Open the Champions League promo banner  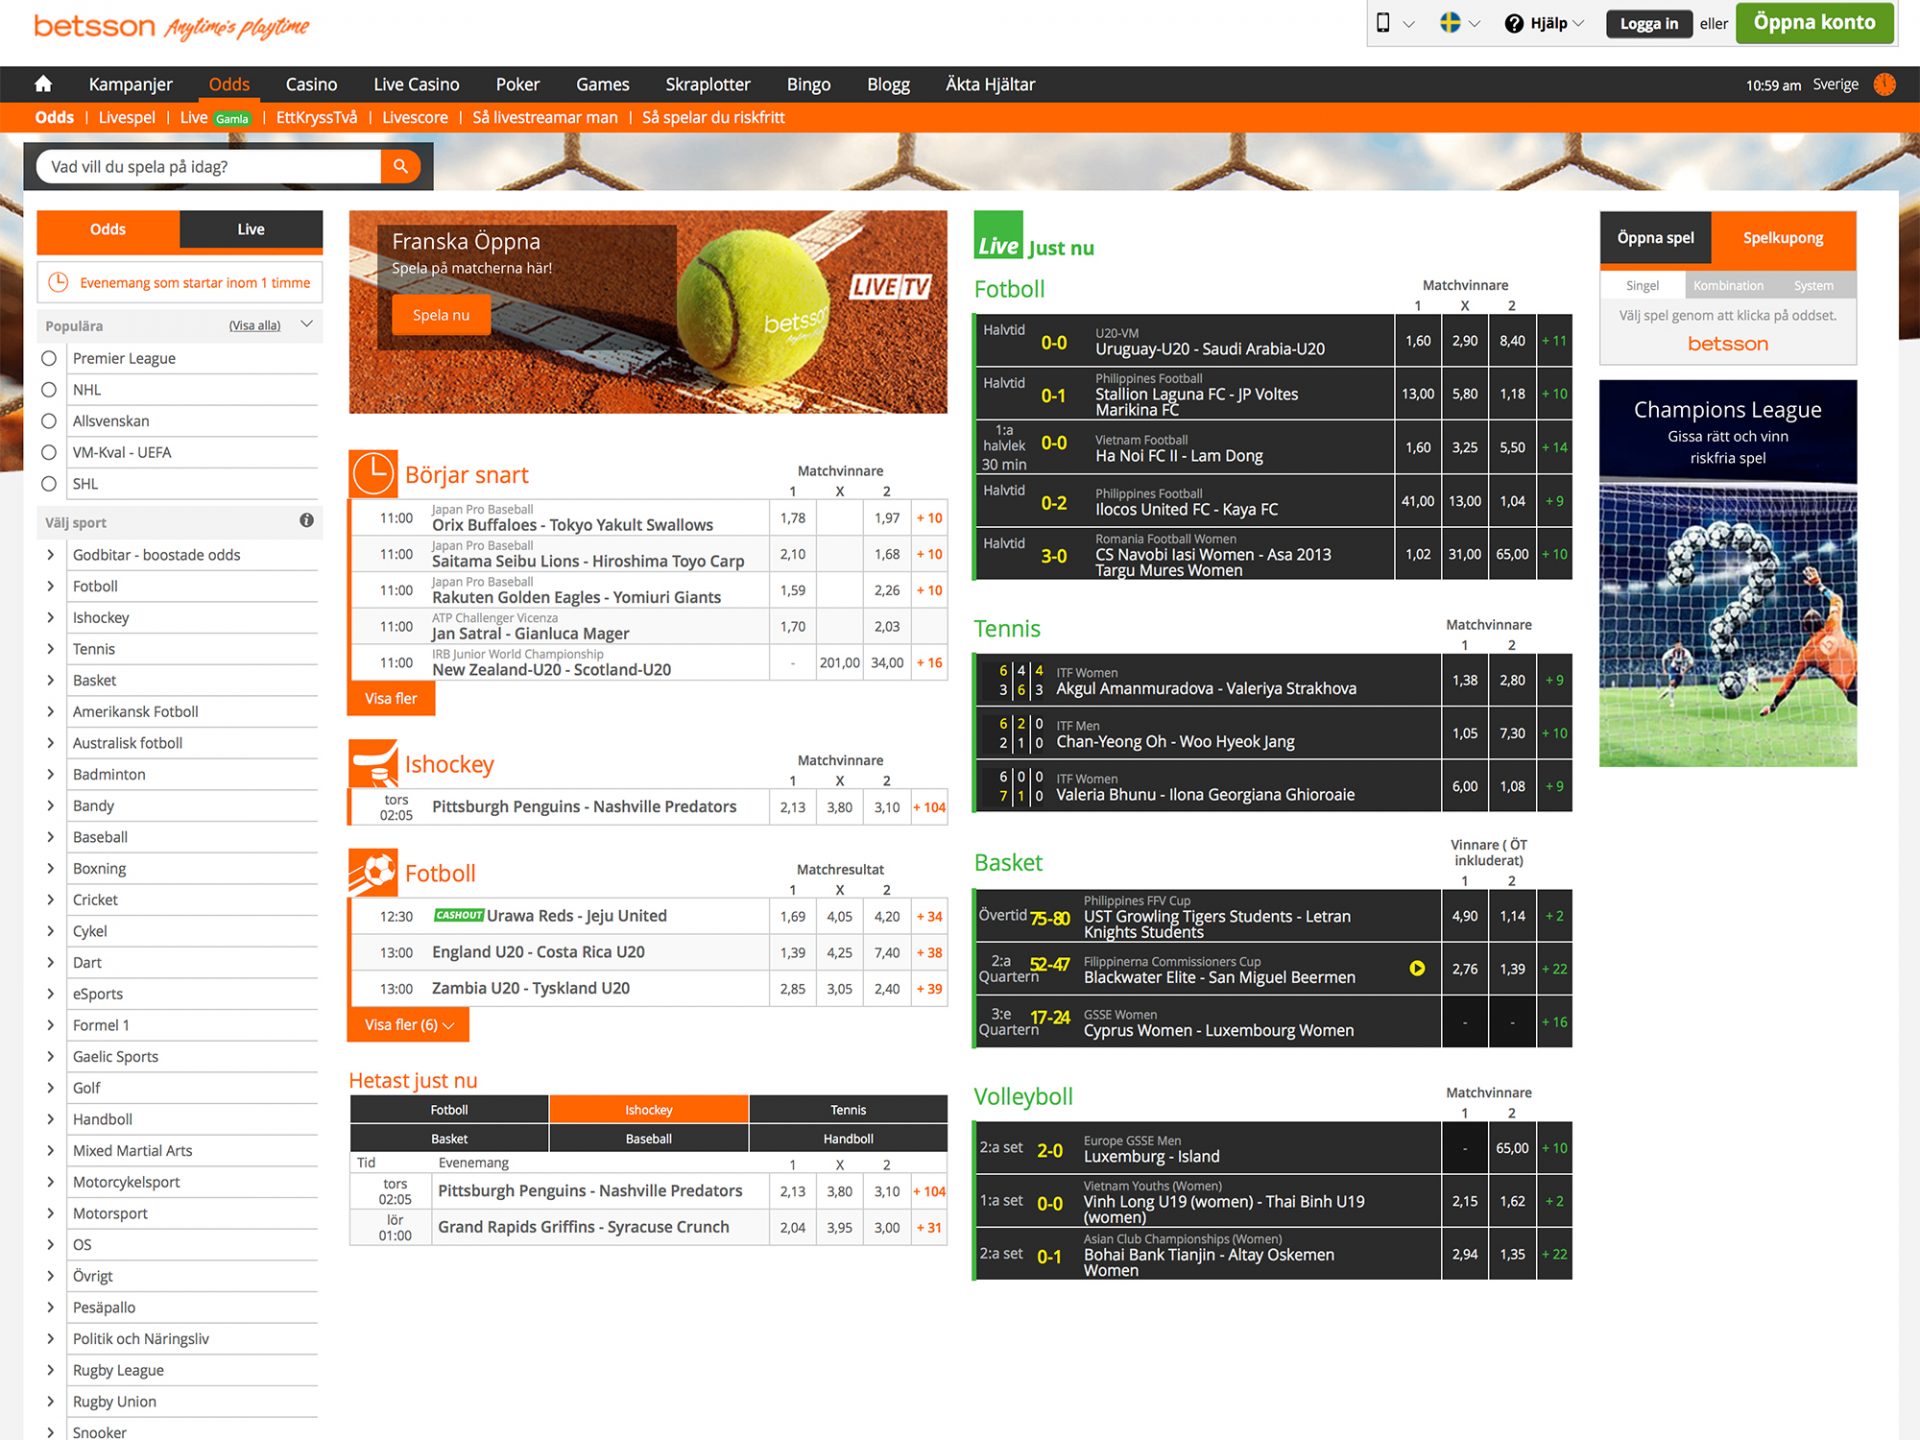click(1728, 573)
